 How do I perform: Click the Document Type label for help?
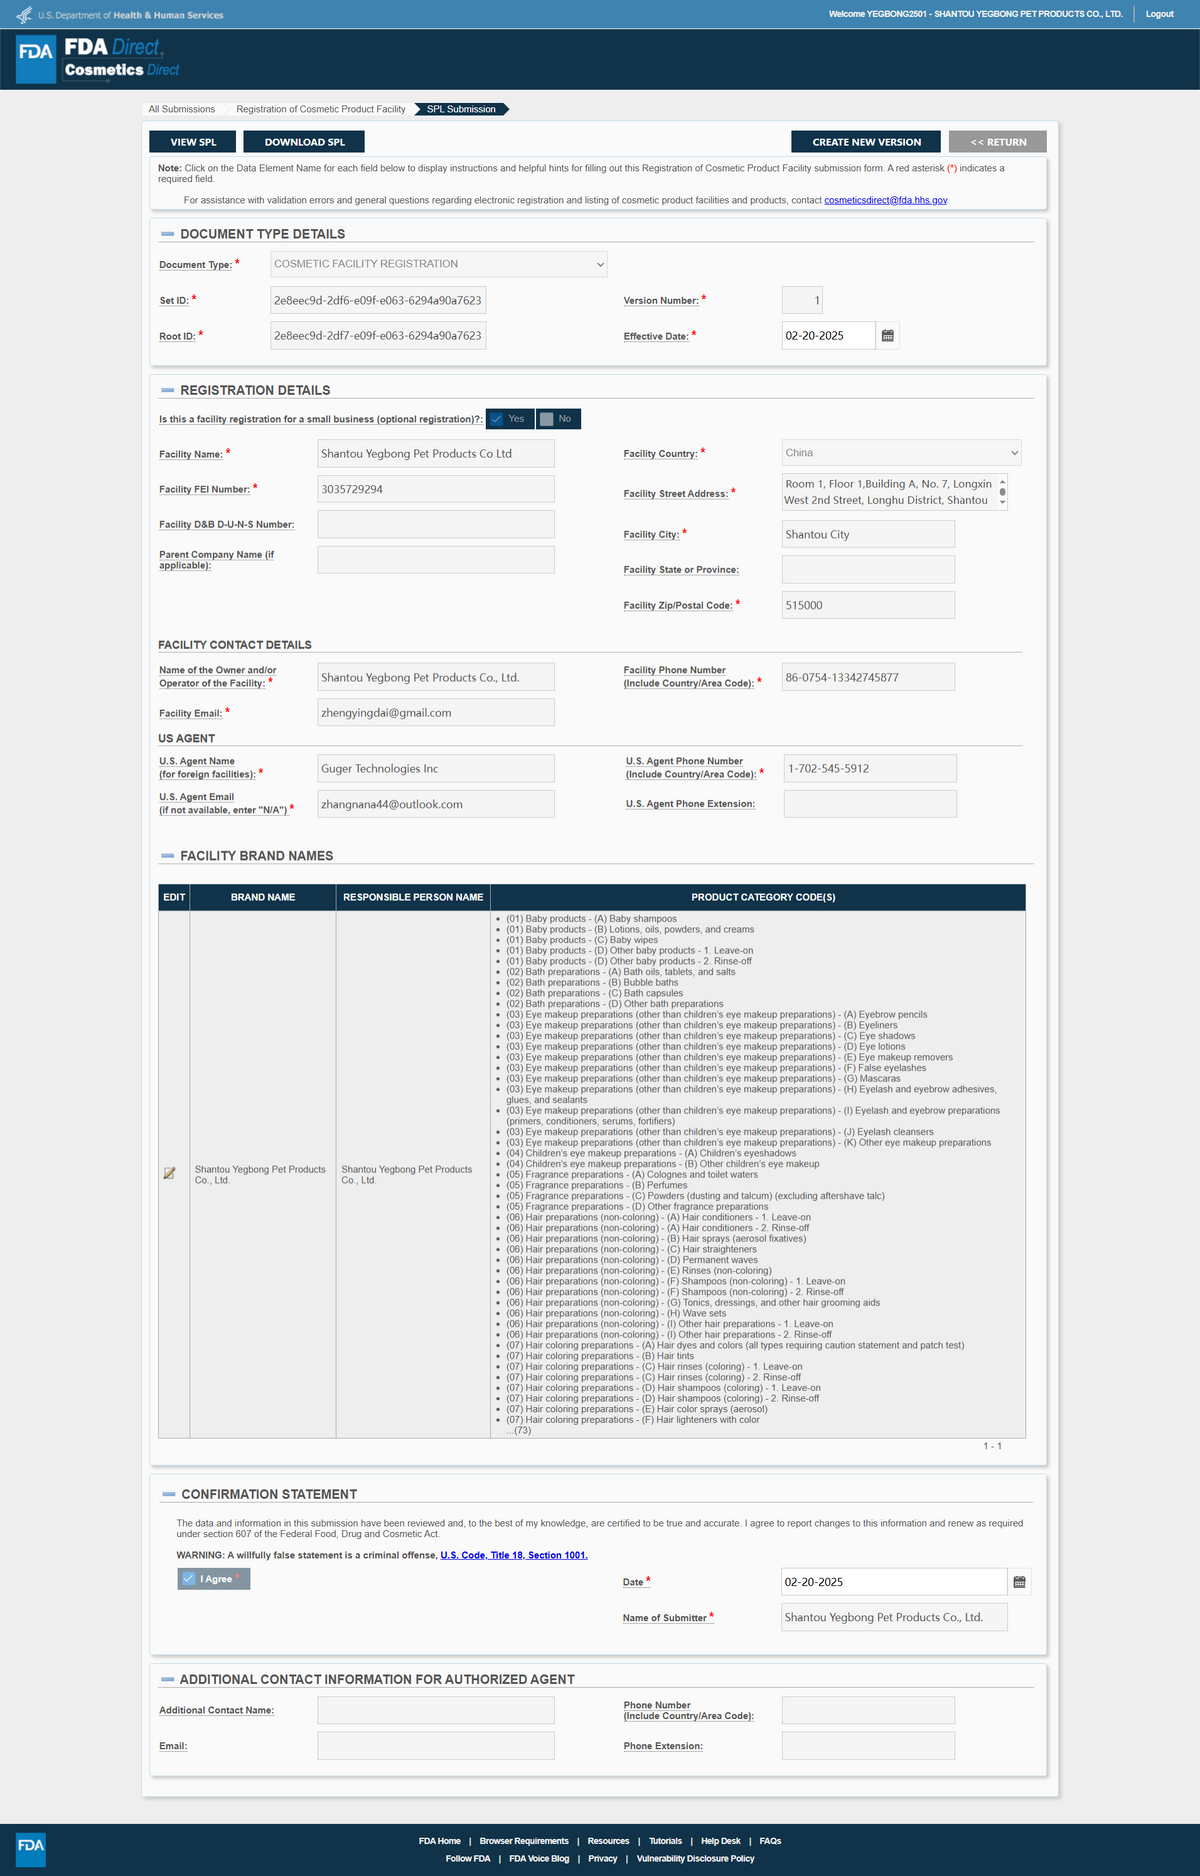pos(195,265)
